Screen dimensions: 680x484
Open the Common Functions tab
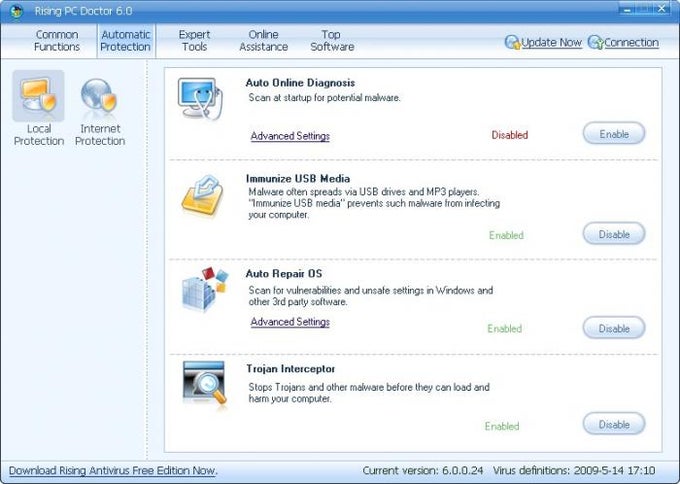57,40
